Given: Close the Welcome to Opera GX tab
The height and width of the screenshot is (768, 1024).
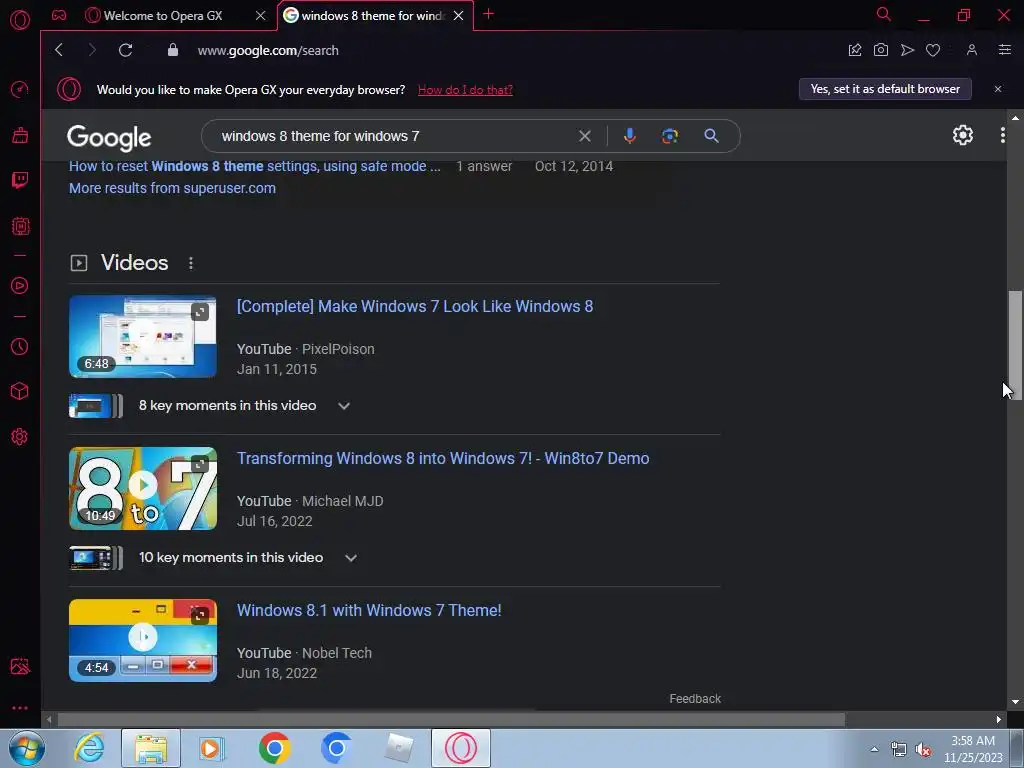Looking at the screenshot, I should 261,16.
